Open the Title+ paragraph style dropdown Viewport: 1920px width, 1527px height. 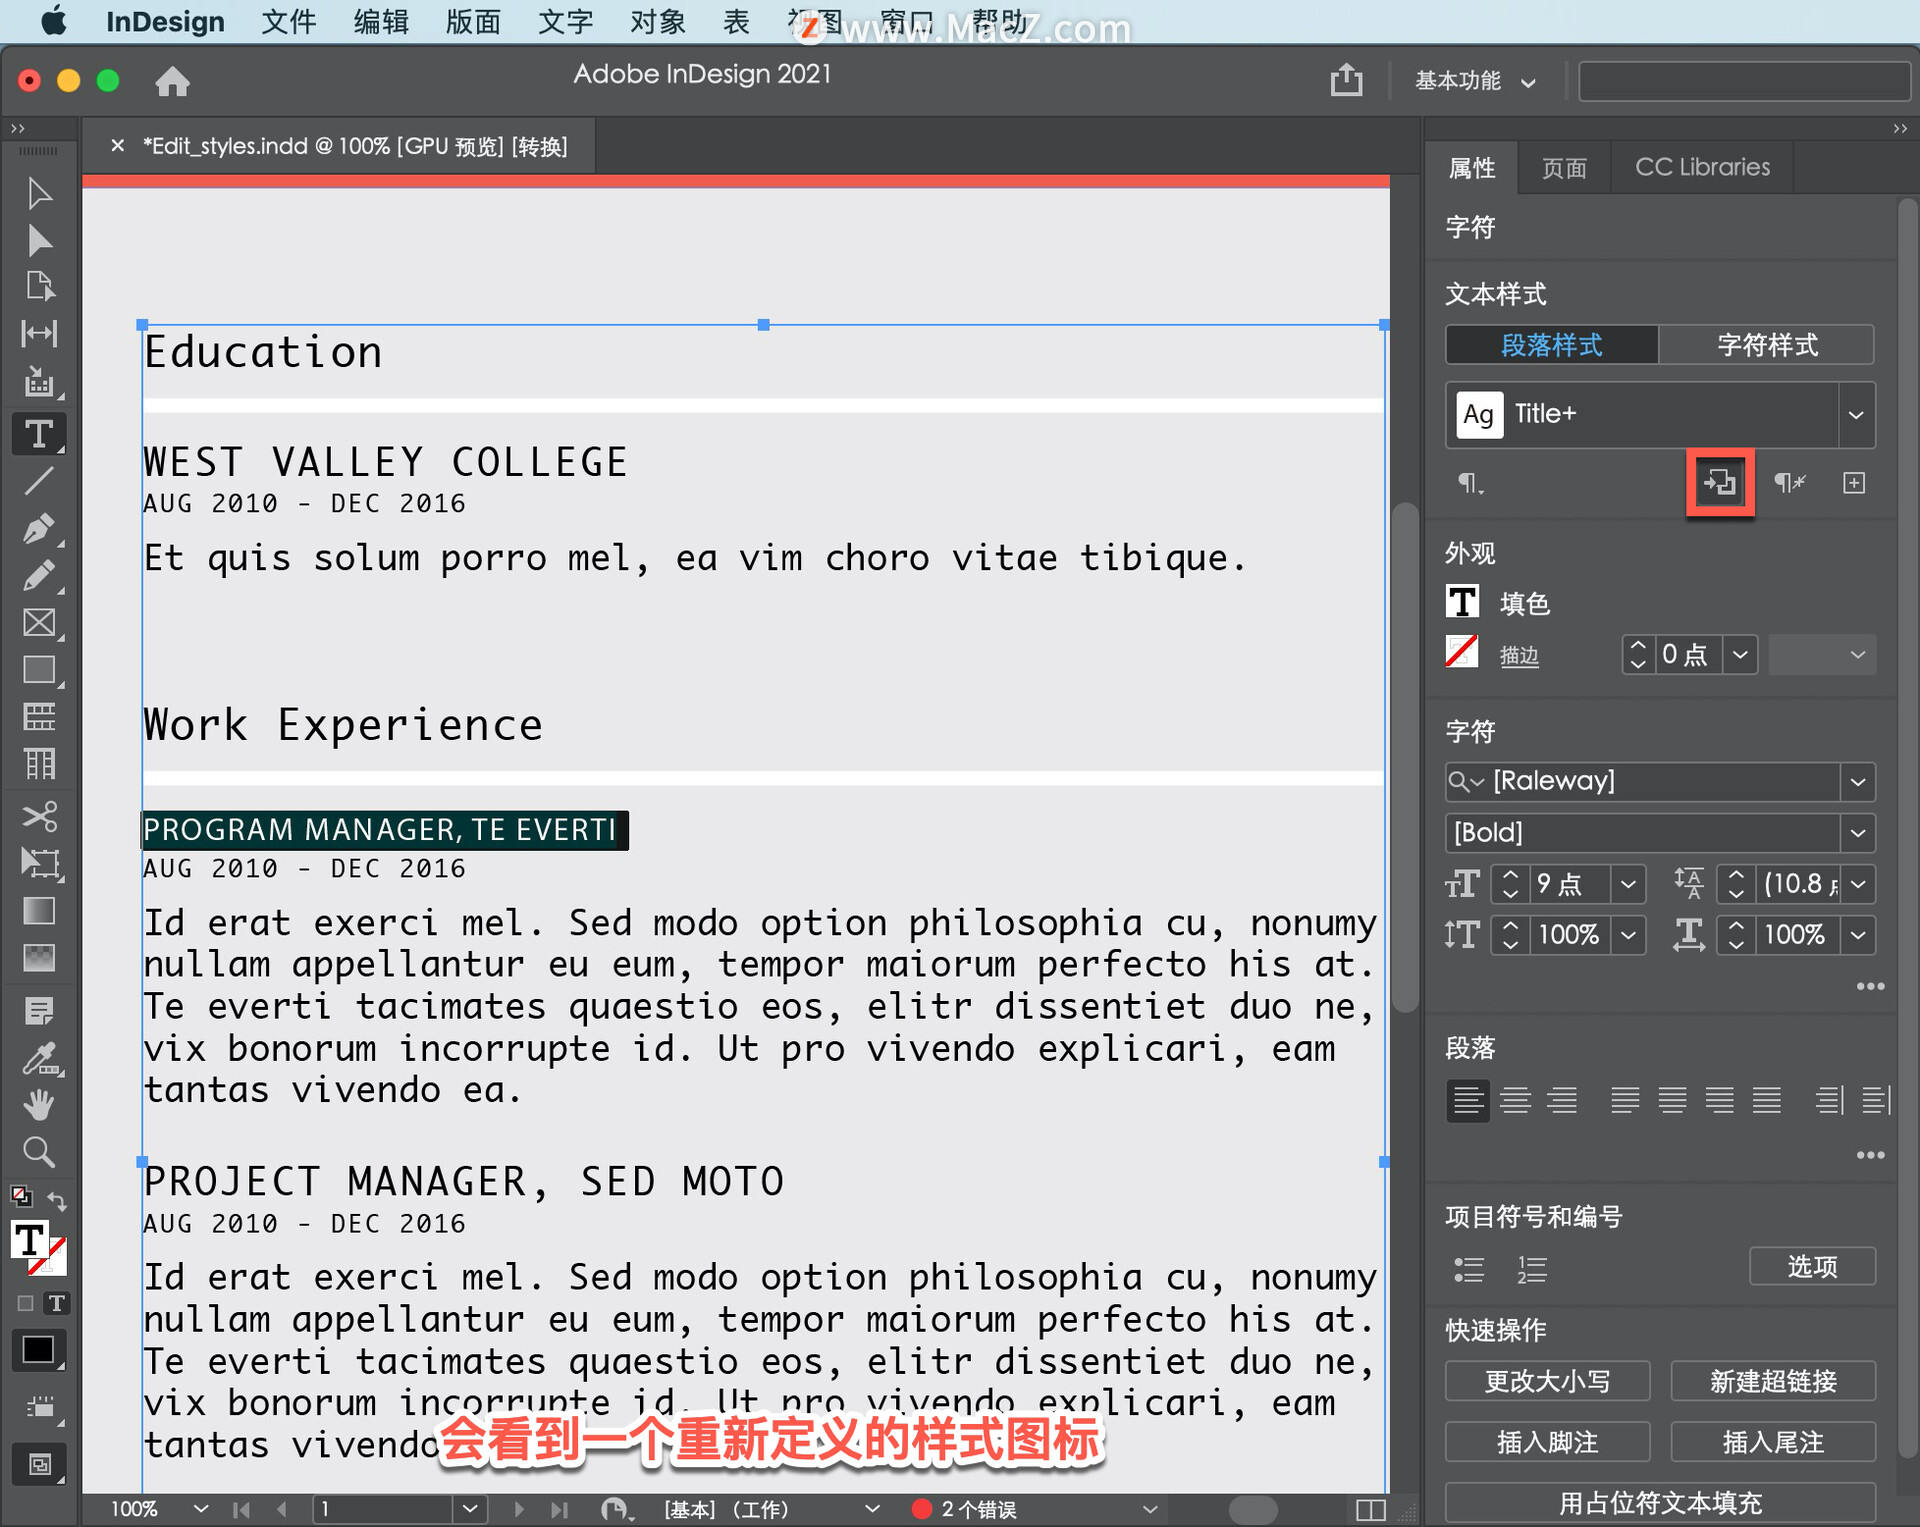click(1855, 414)
